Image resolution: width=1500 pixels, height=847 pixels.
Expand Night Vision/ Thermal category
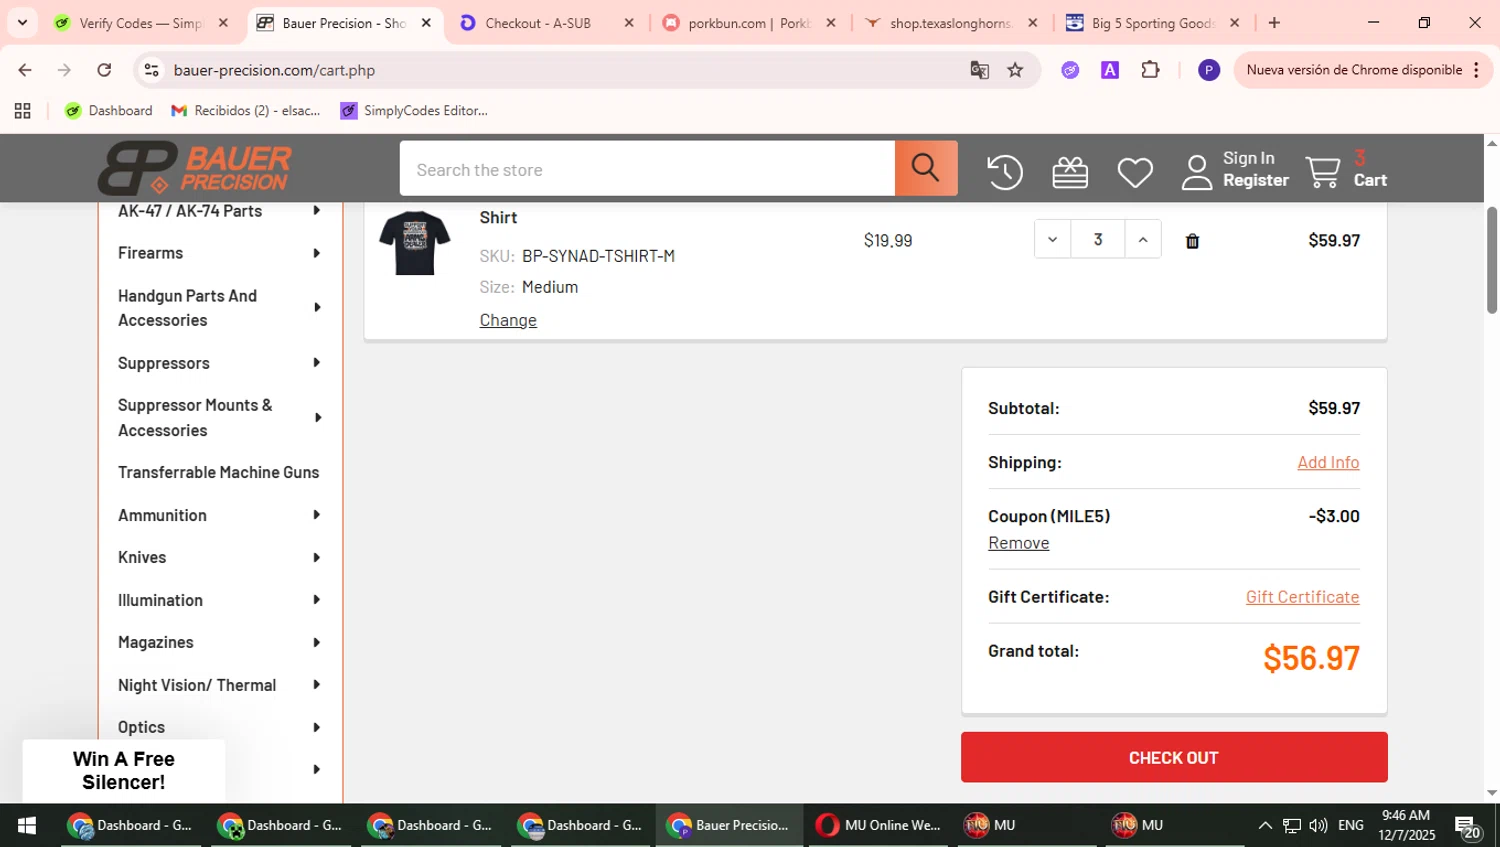[x=316, y=685]
